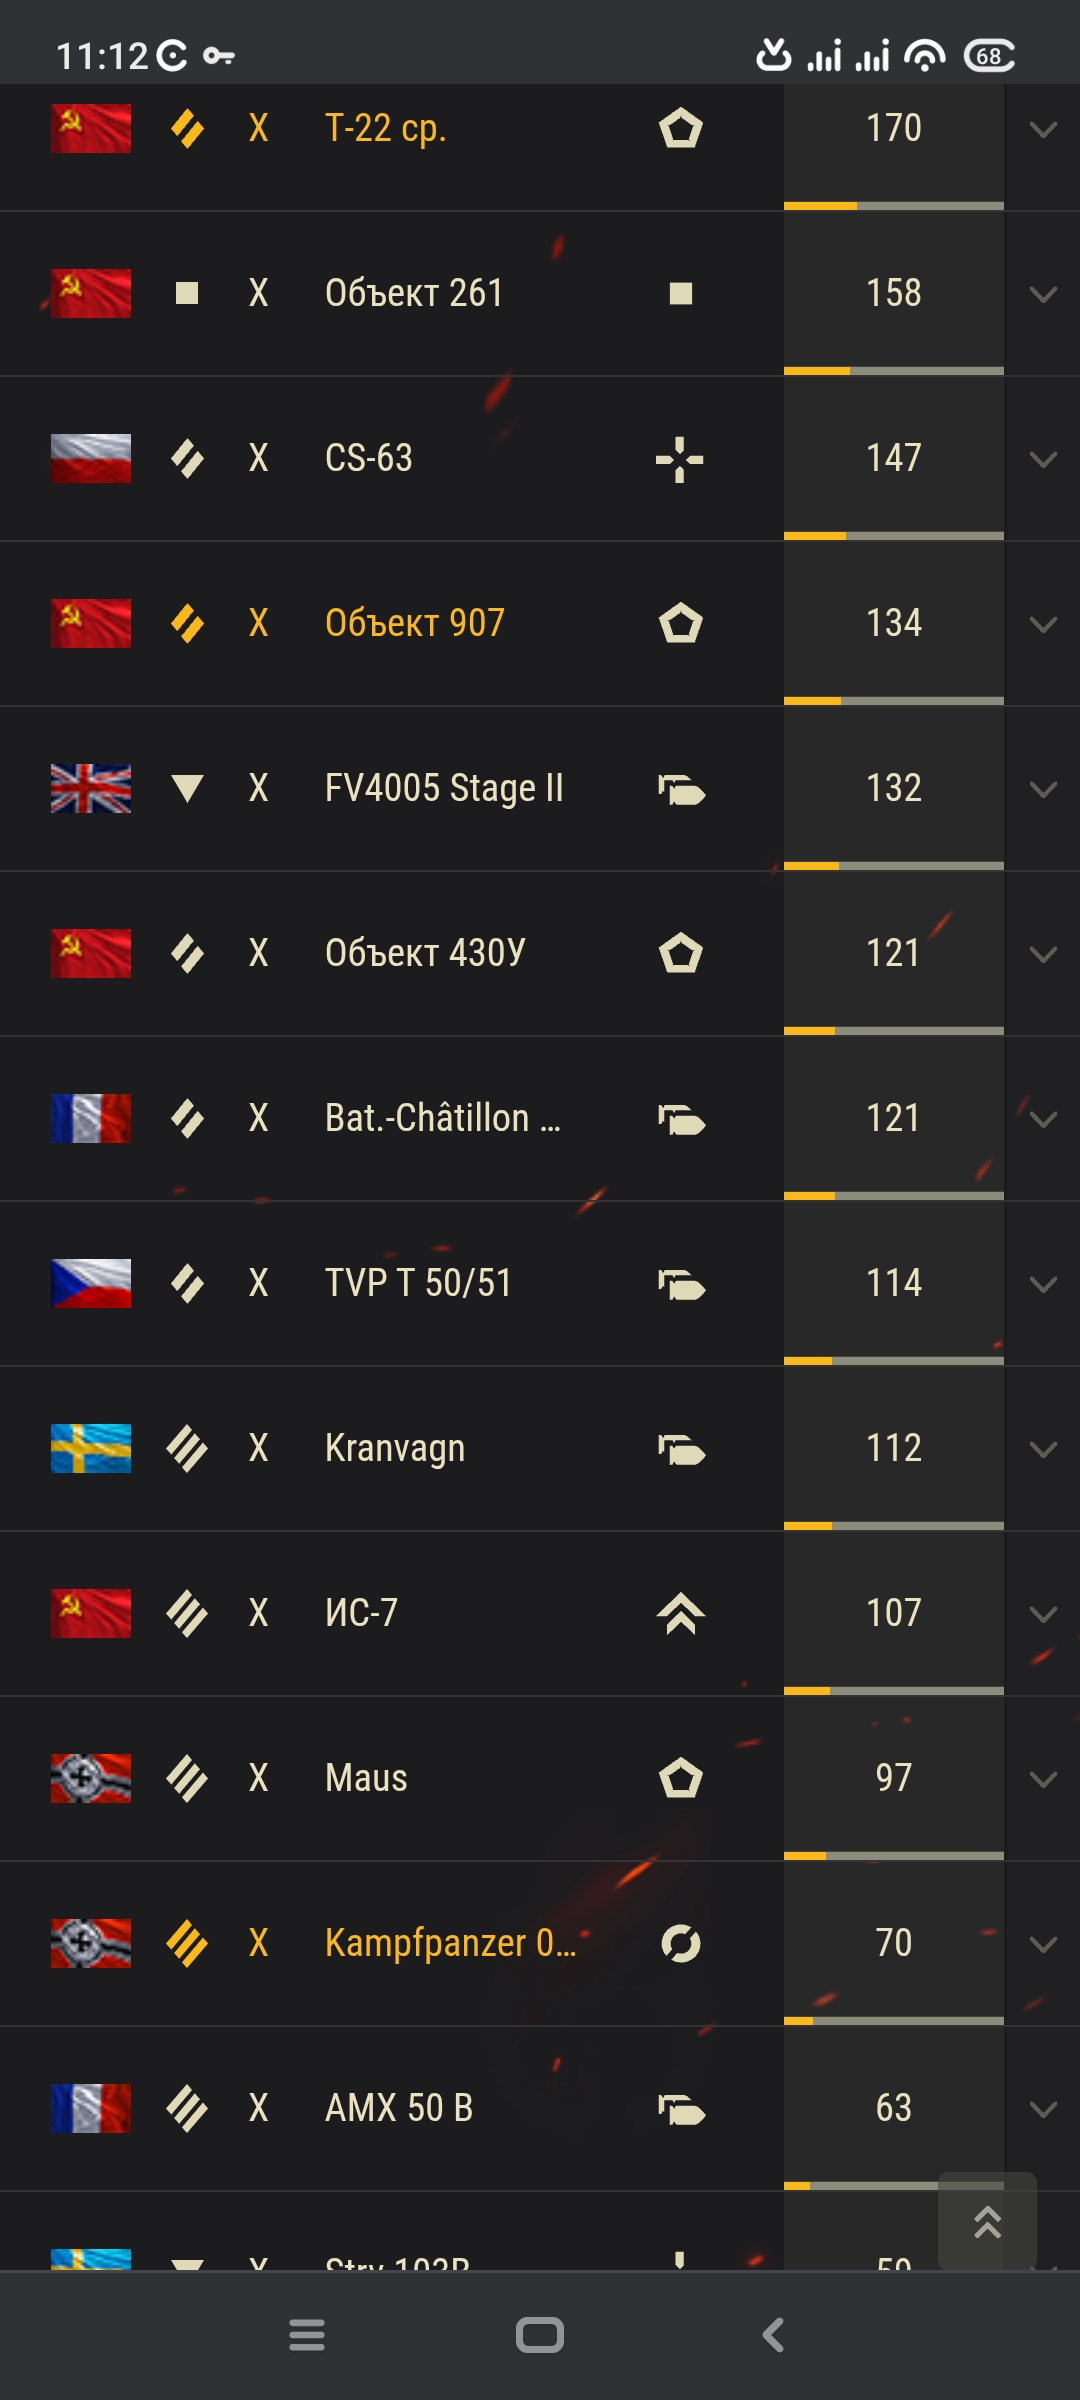Tap the heavy tank class icon for Maus

(x=187, y=1778)
